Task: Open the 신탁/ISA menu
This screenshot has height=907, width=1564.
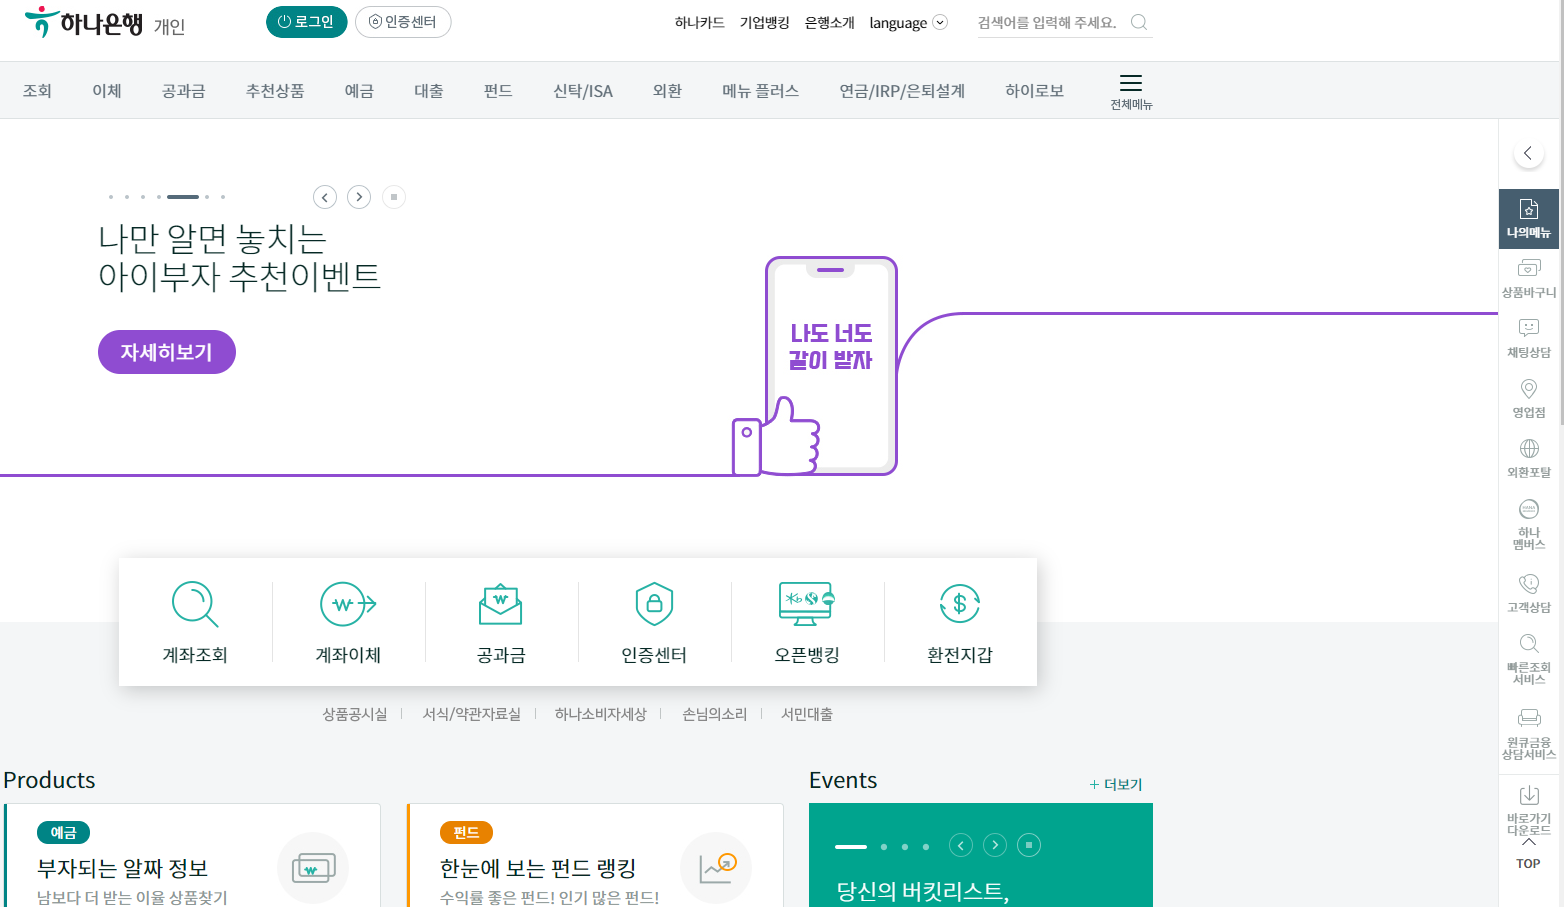Action: tap(583, 91)
